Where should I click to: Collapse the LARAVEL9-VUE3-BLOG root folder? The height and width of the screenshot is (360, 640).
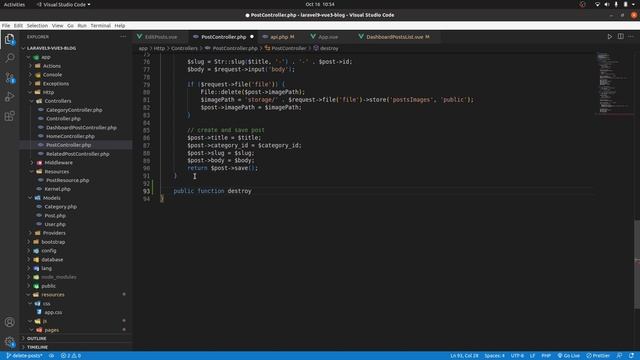pos(51,48)
